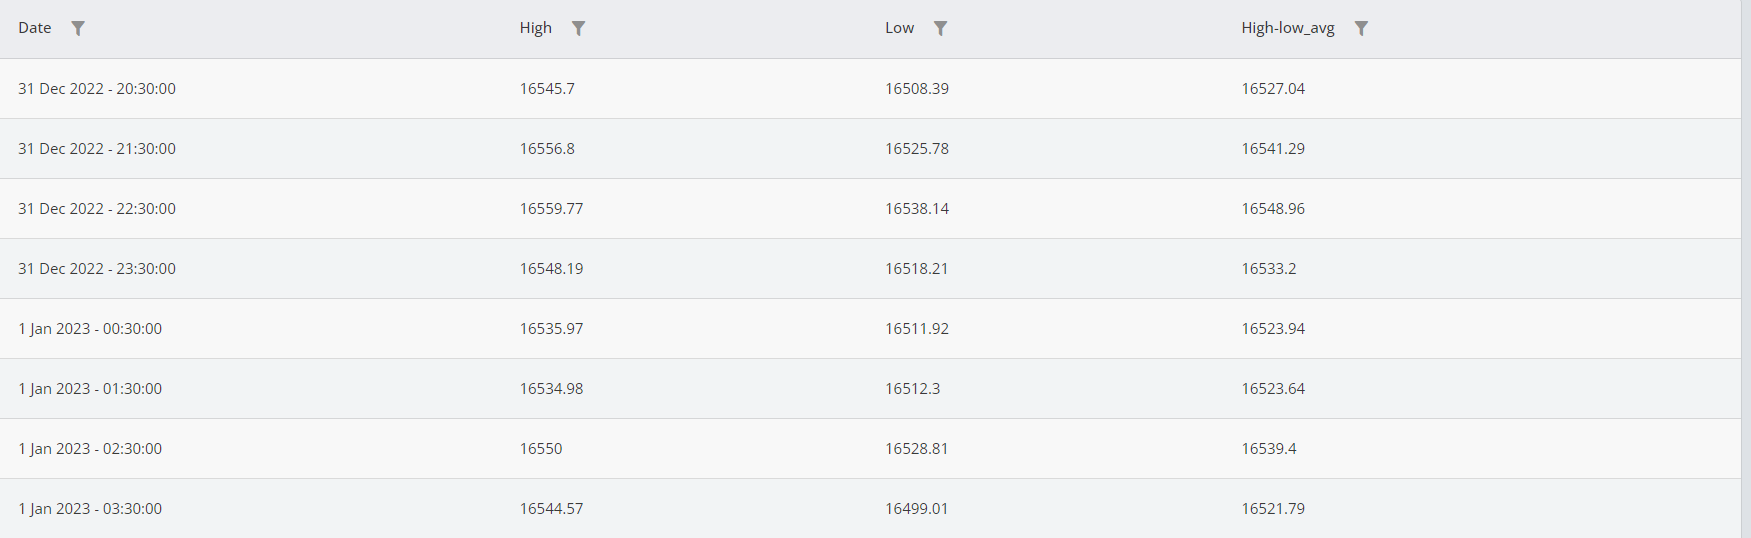The image size is (1751, 538).
Task: Click average value 16521.79
Action: coord(1273,508)
